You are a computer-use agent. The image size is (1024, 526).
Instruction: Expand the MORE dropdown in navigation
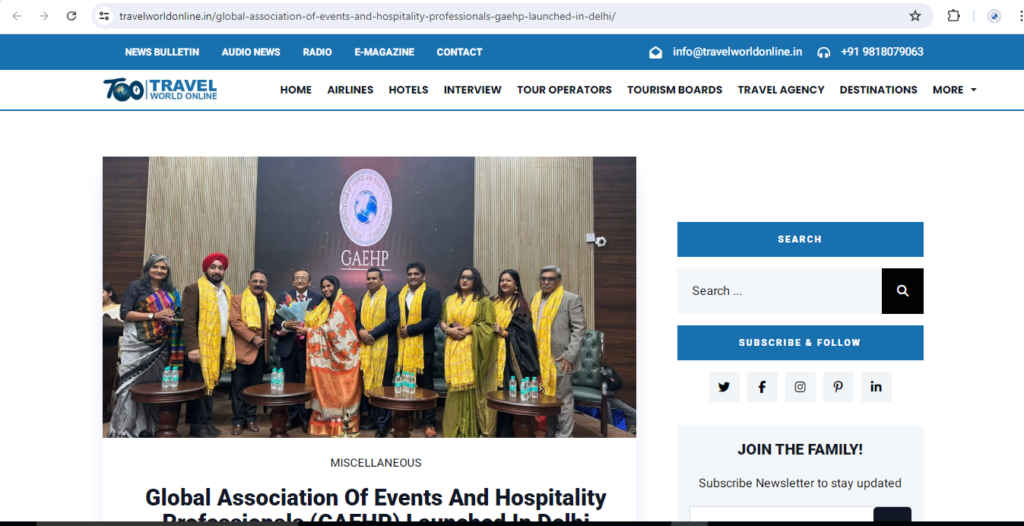(954, 90)
